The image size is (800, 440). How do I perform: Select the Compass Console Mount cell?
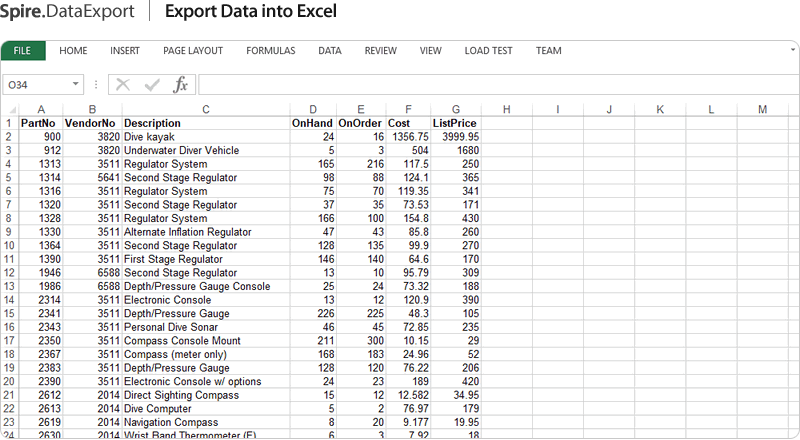206,340
